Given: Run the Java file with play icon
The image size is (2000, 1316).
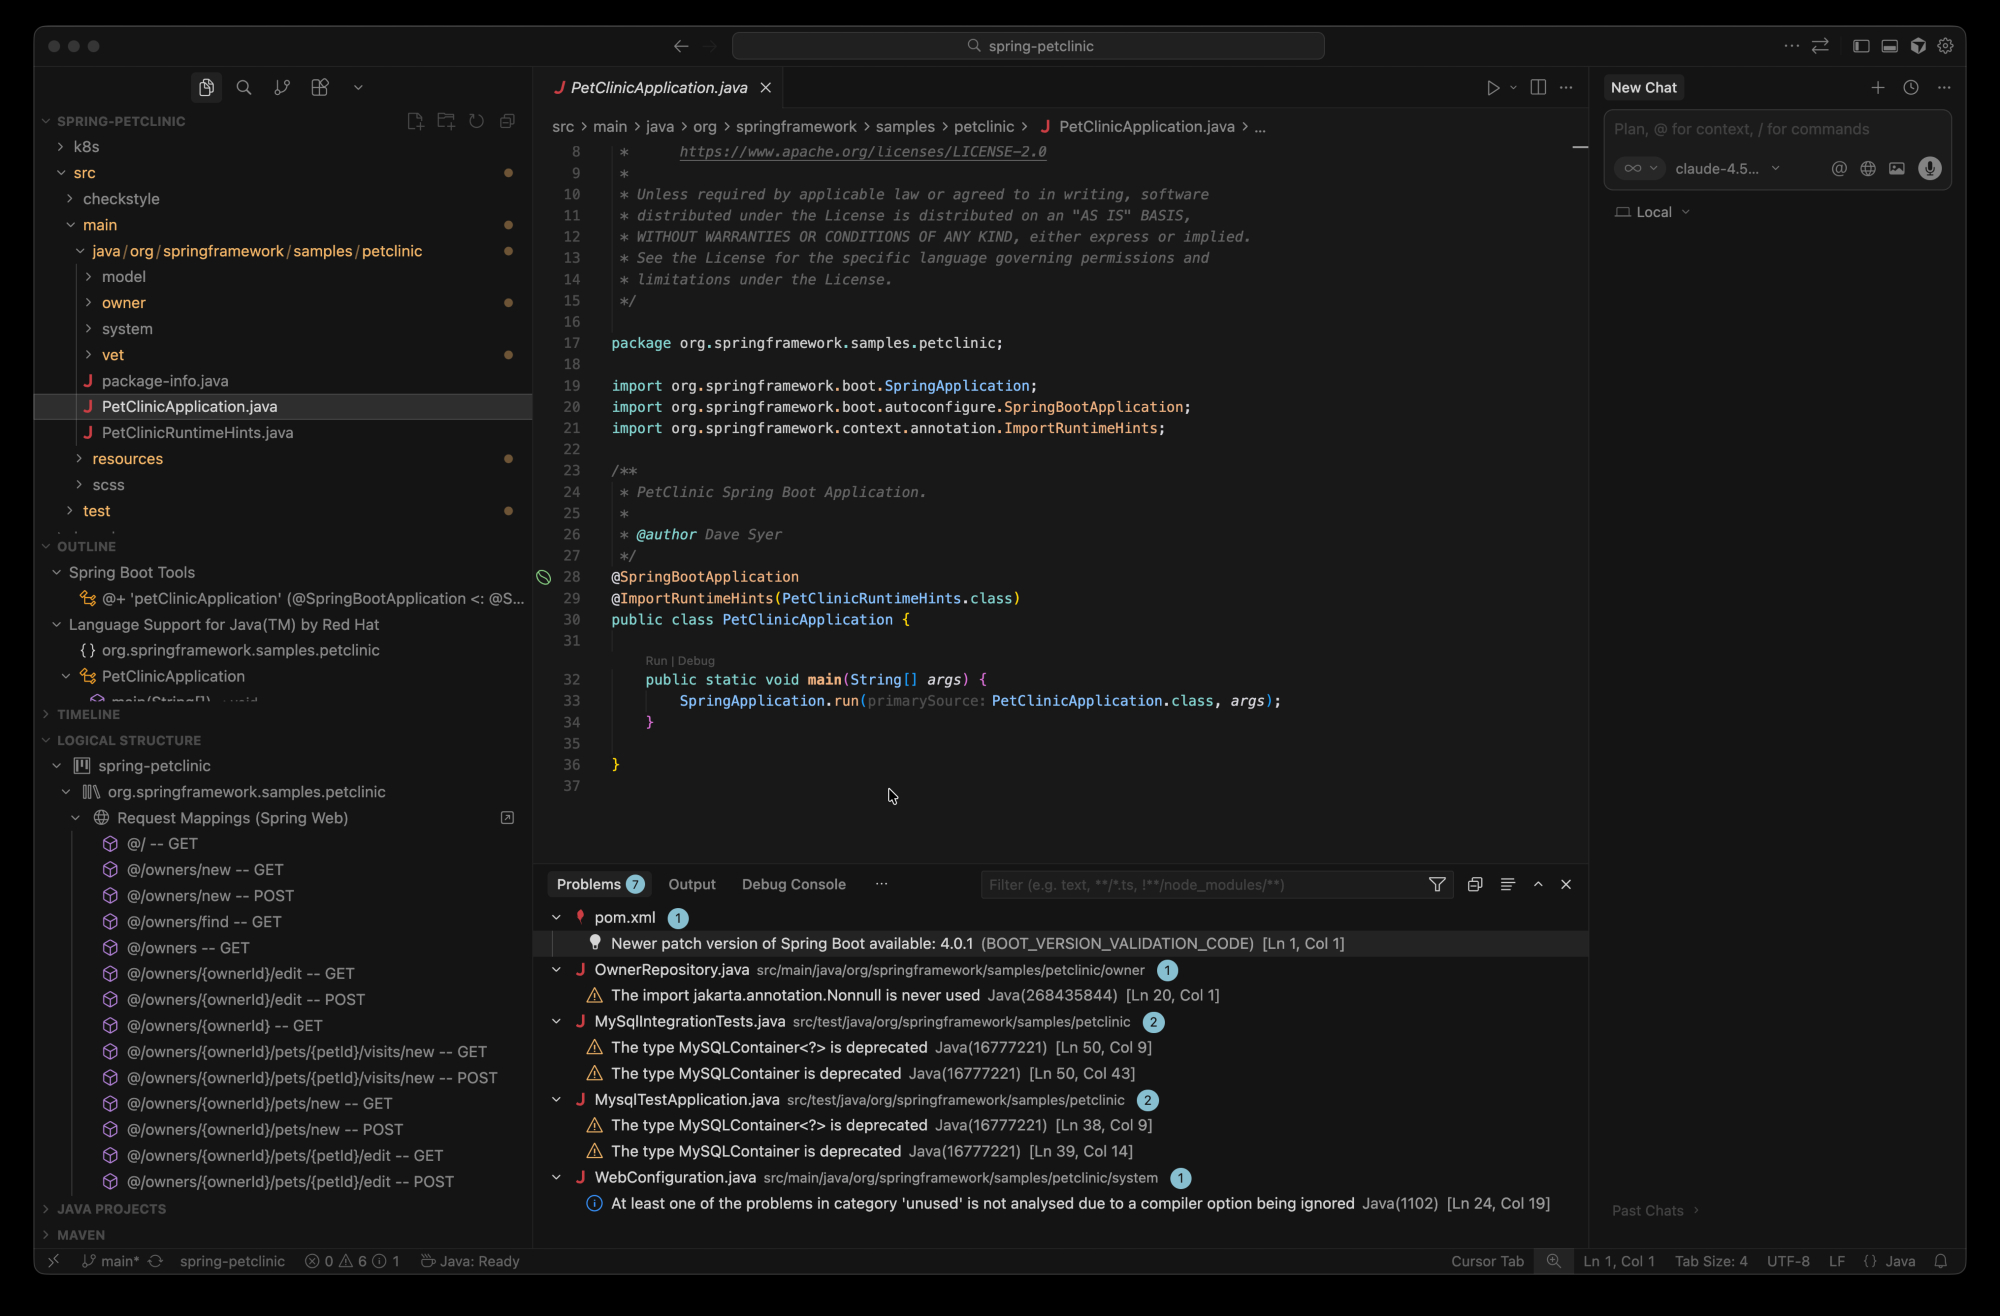Looking at the screenshot, I should click(x=1493, y=88).
